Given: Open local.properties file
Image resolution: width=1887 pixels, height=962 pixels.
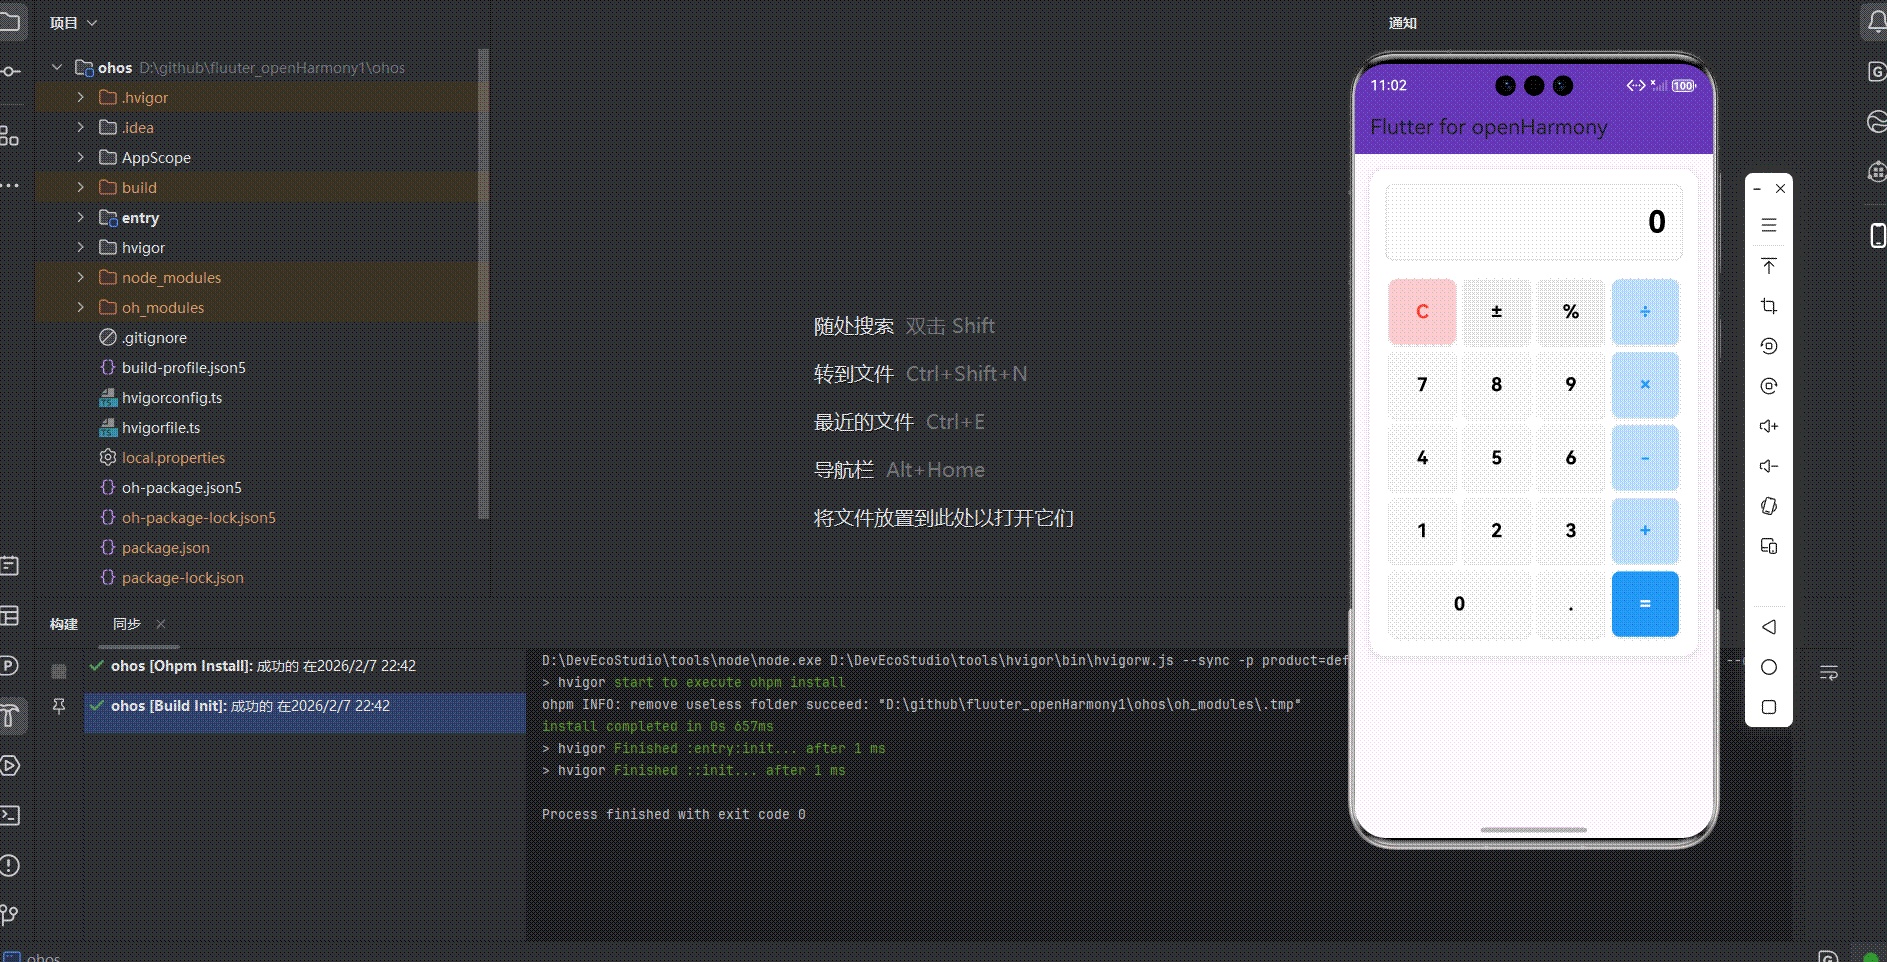Looking at the screenshot, I should 173,457.
